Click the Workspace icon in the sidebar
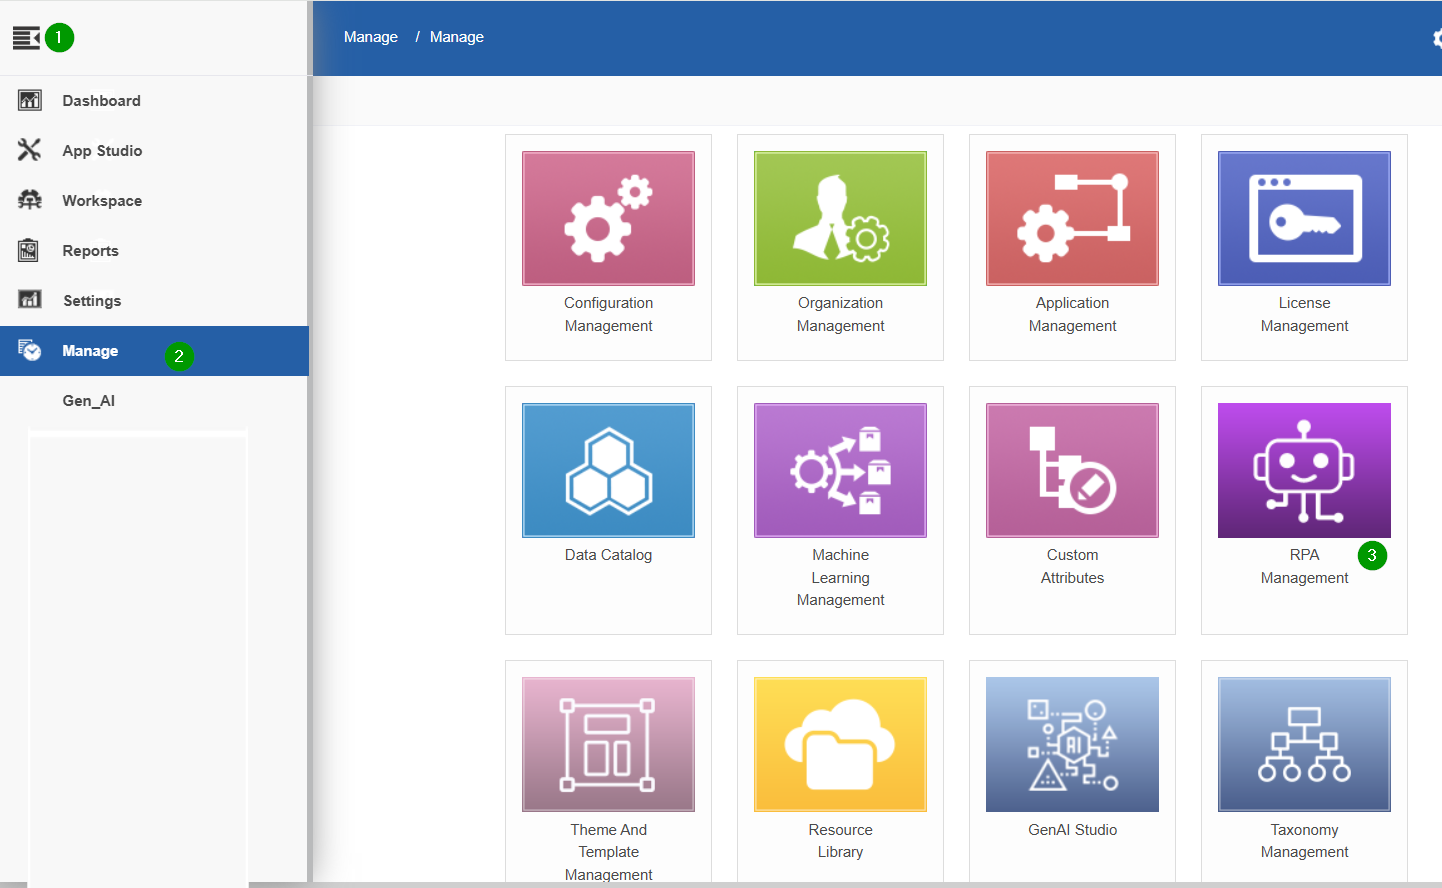 (30, 200)
